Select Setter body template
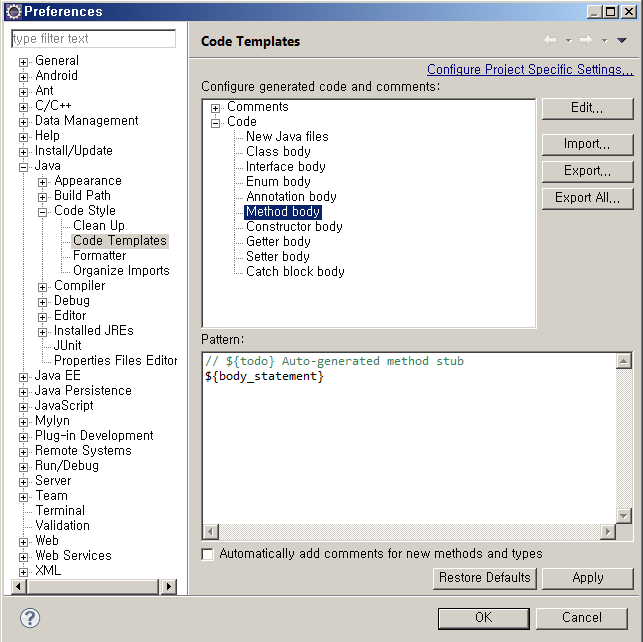 pos(278,257)
